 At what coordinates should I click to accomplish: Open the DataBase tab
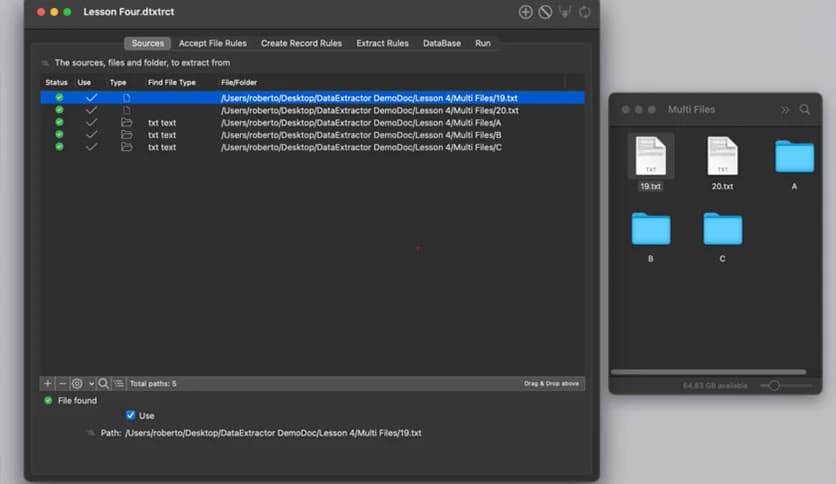[x=442, y=43]
